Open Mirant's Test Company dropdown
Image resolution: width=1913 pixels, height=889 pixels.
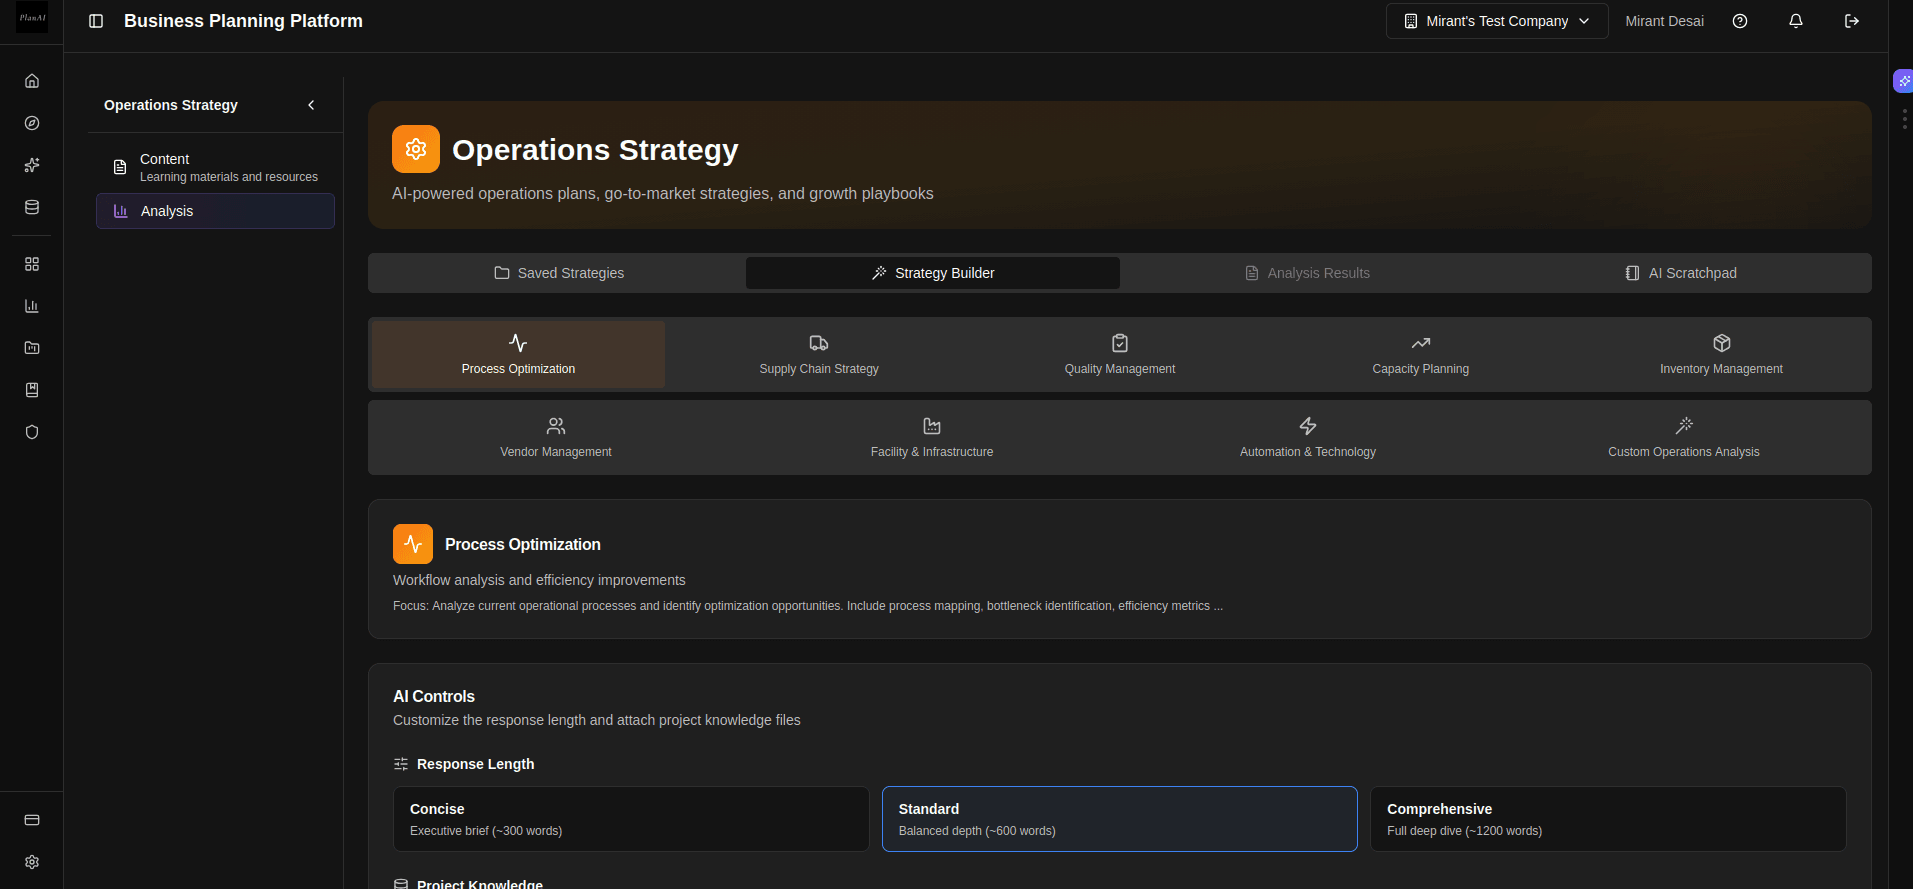(x=1496, y=21)
